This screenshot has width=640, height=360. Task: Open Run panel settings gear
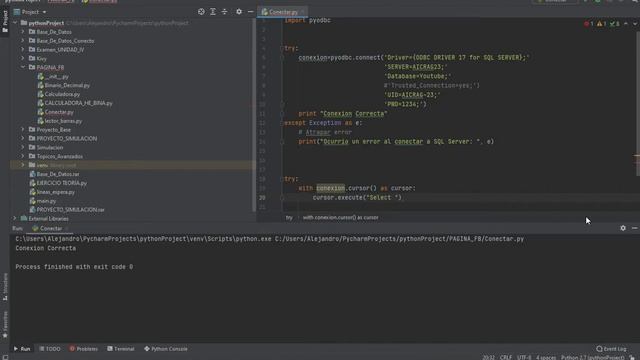click(x=623, y=228)
